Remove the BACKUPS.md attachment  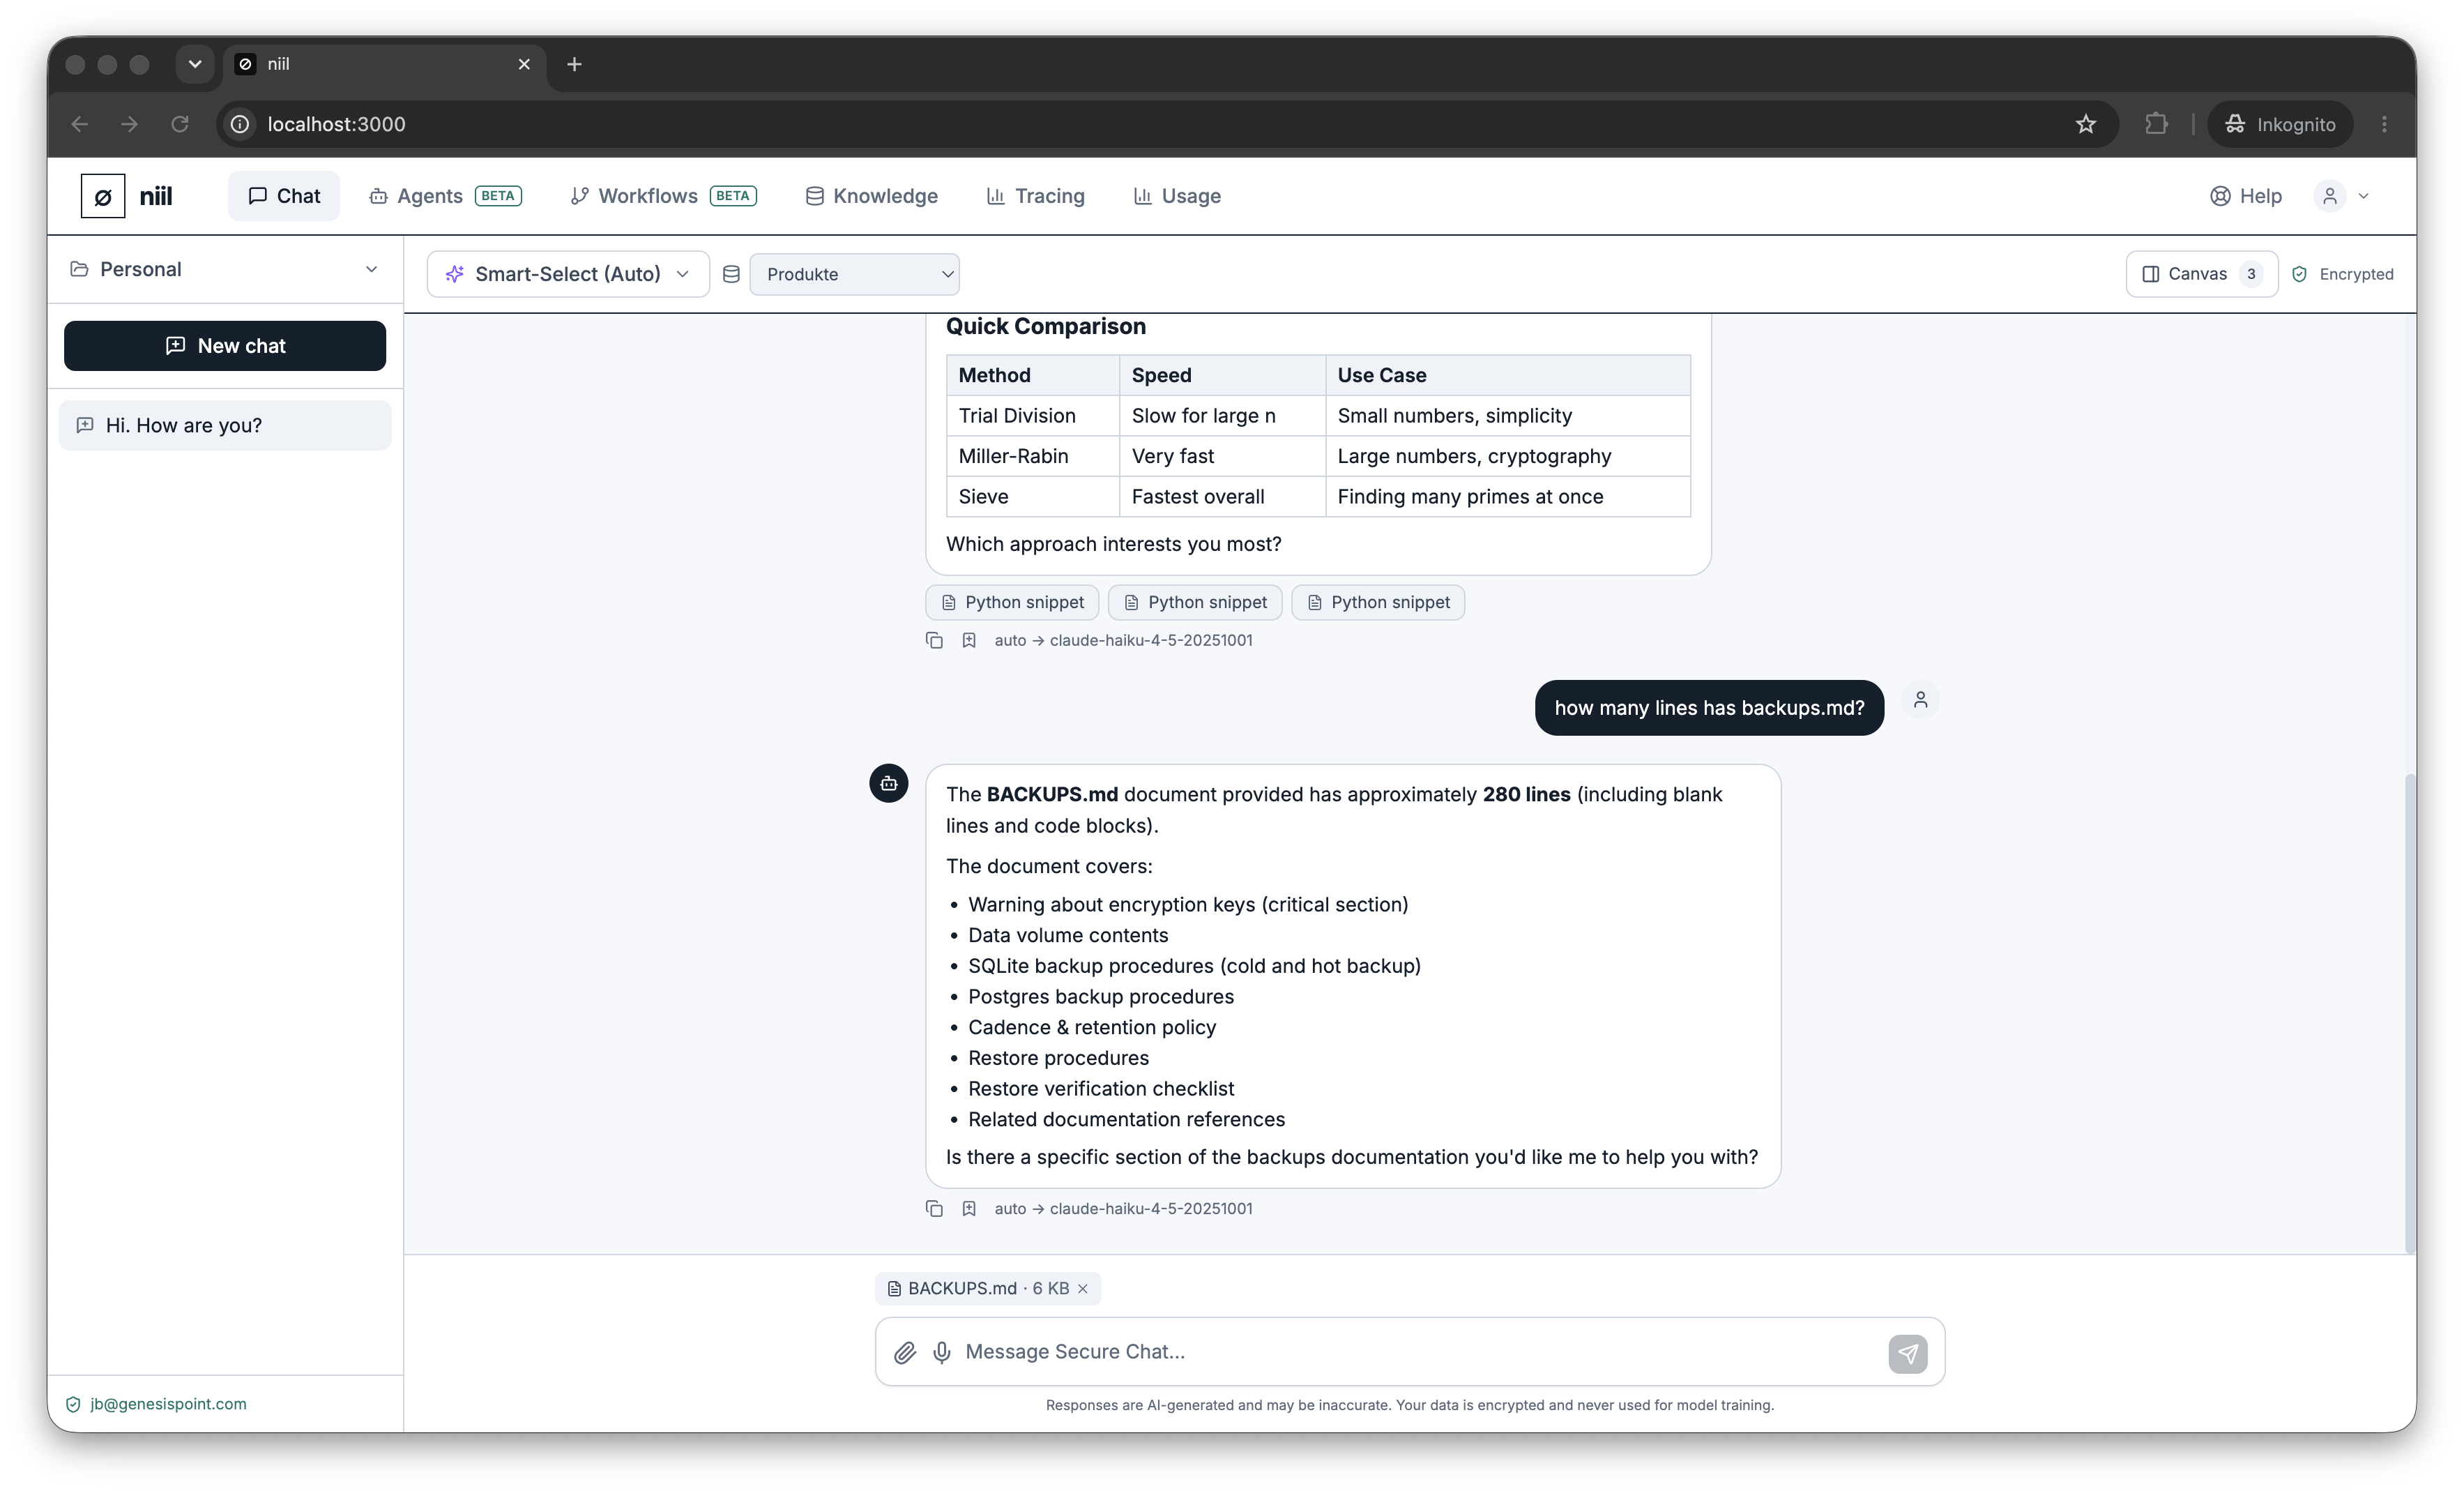coord(1082,1288)
